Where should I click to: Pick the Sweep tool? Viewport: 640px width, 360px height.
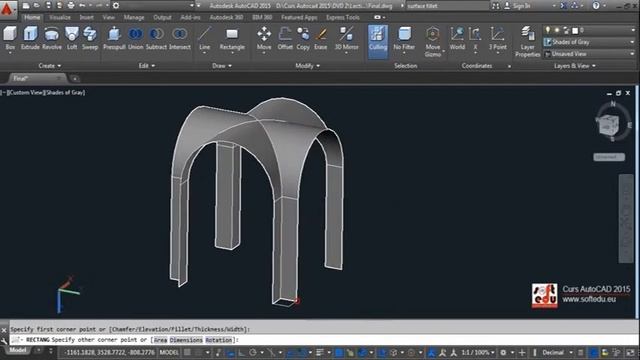click(90, 38)
